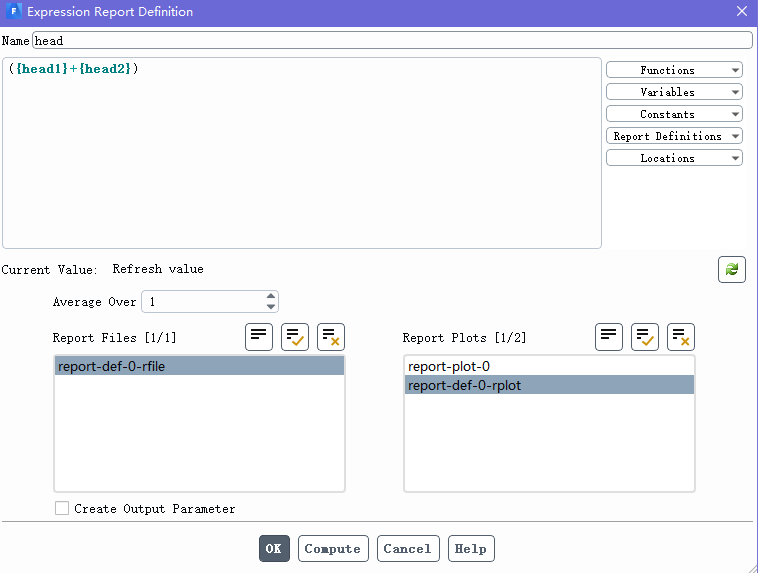This screenshot has width=758, height=573.
Task: Select report-plot-0 in Report Plots
Action: coord(449,367)
